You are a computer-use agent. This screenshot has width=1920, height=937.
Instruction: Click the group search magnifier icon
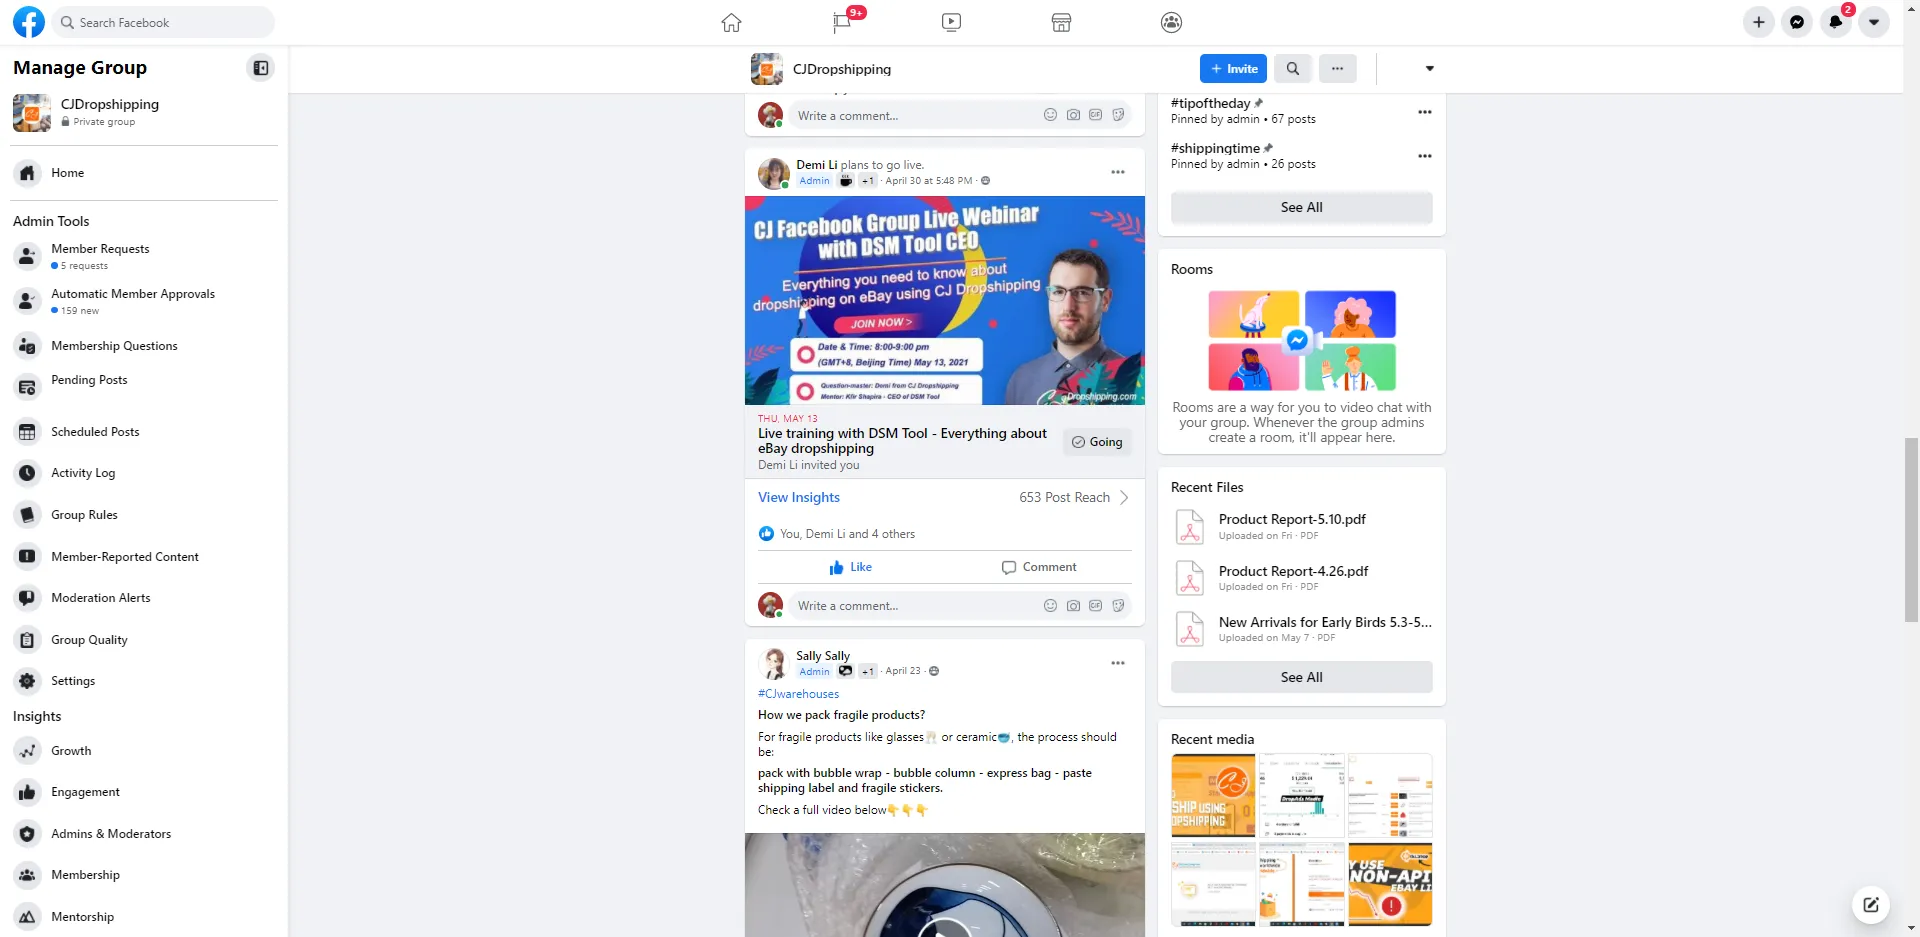(1292, 69)
